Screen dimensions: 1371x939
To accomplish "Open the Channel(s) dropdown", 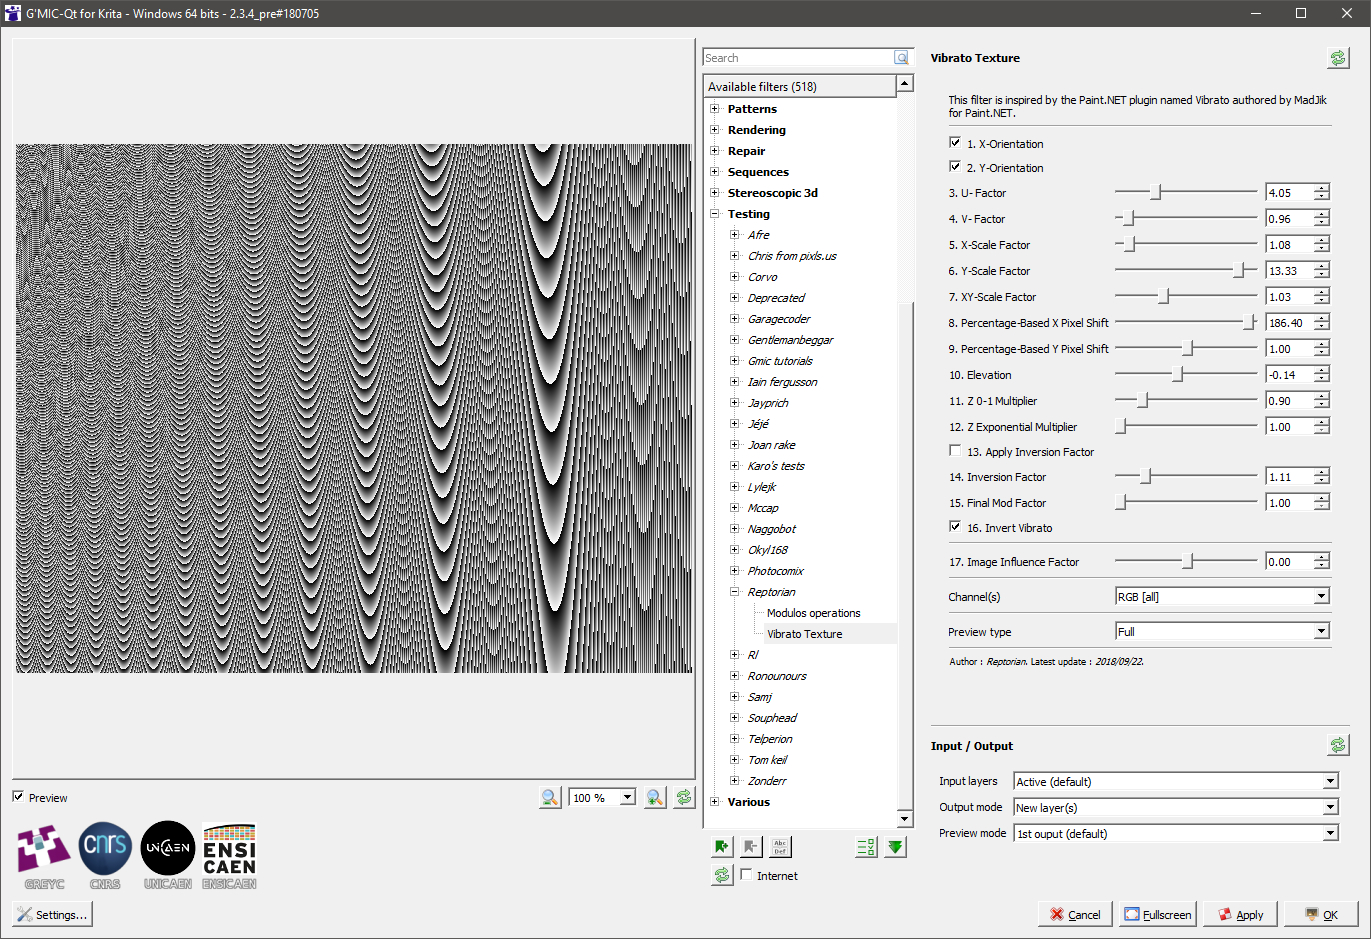I will click(x=1222, y=596).
